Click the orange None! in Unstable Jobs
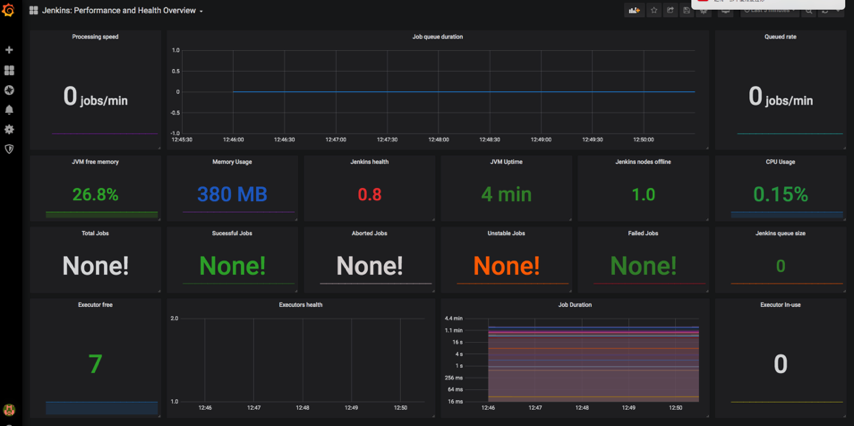This screenshot has height=426, width=854. (506, 266)
